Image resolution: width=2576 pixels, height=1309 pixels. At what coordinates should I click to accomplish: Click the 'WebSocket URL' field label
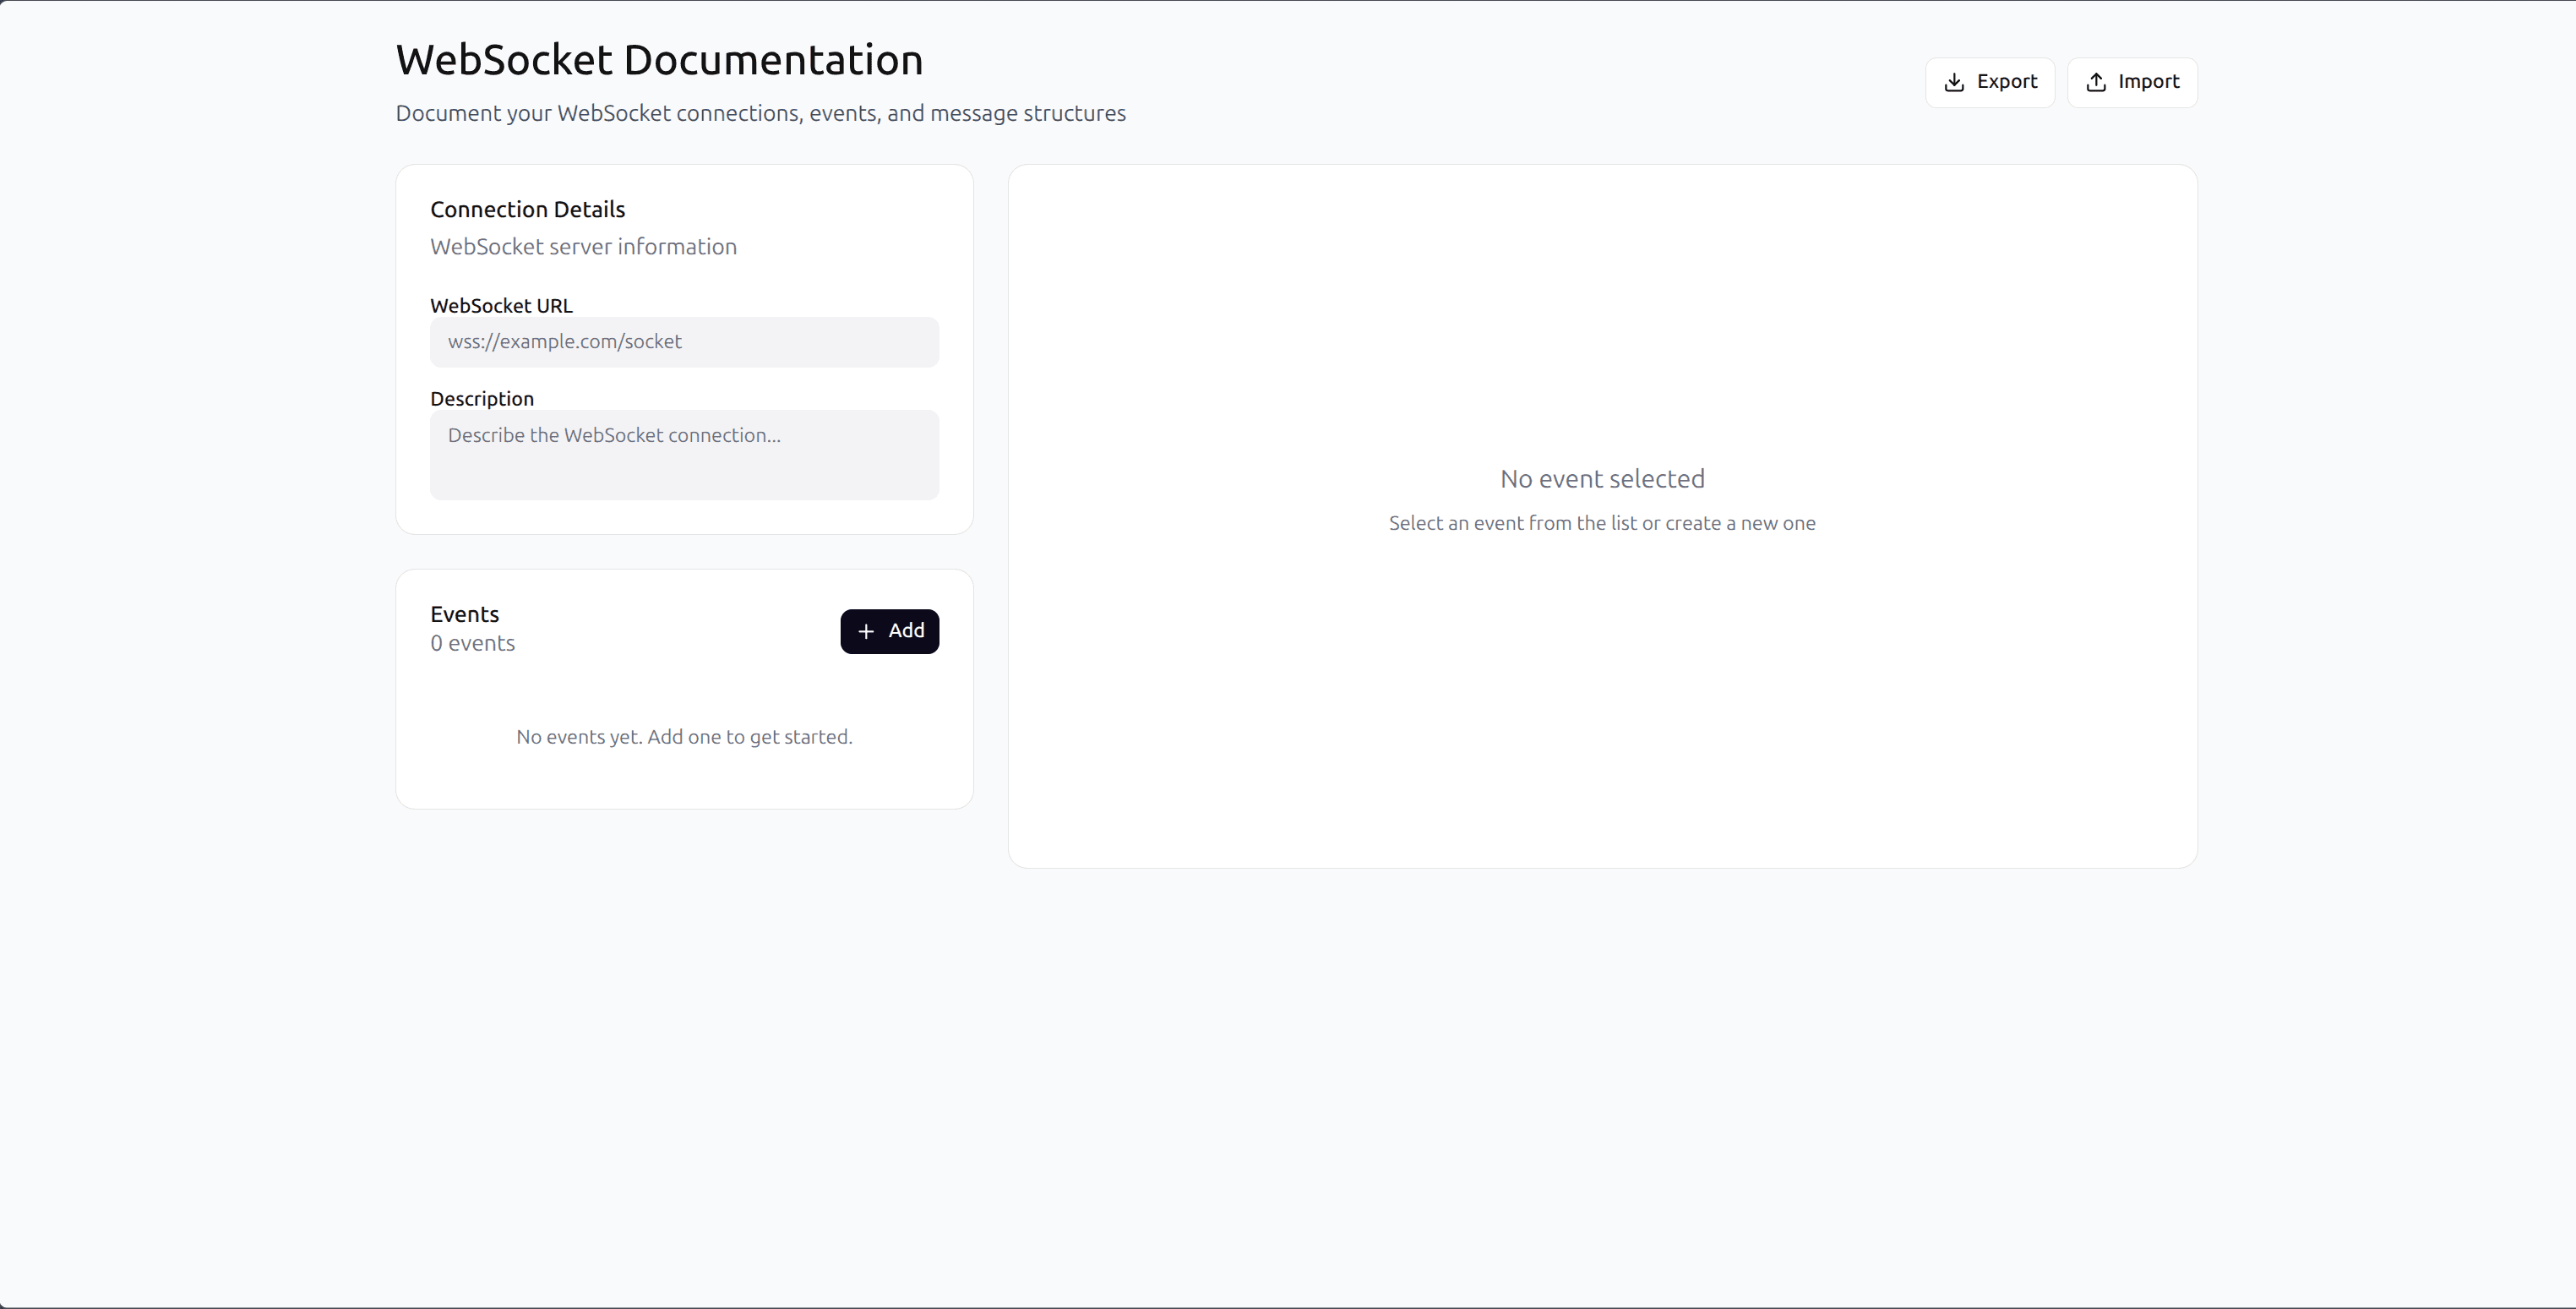point(501,306)
